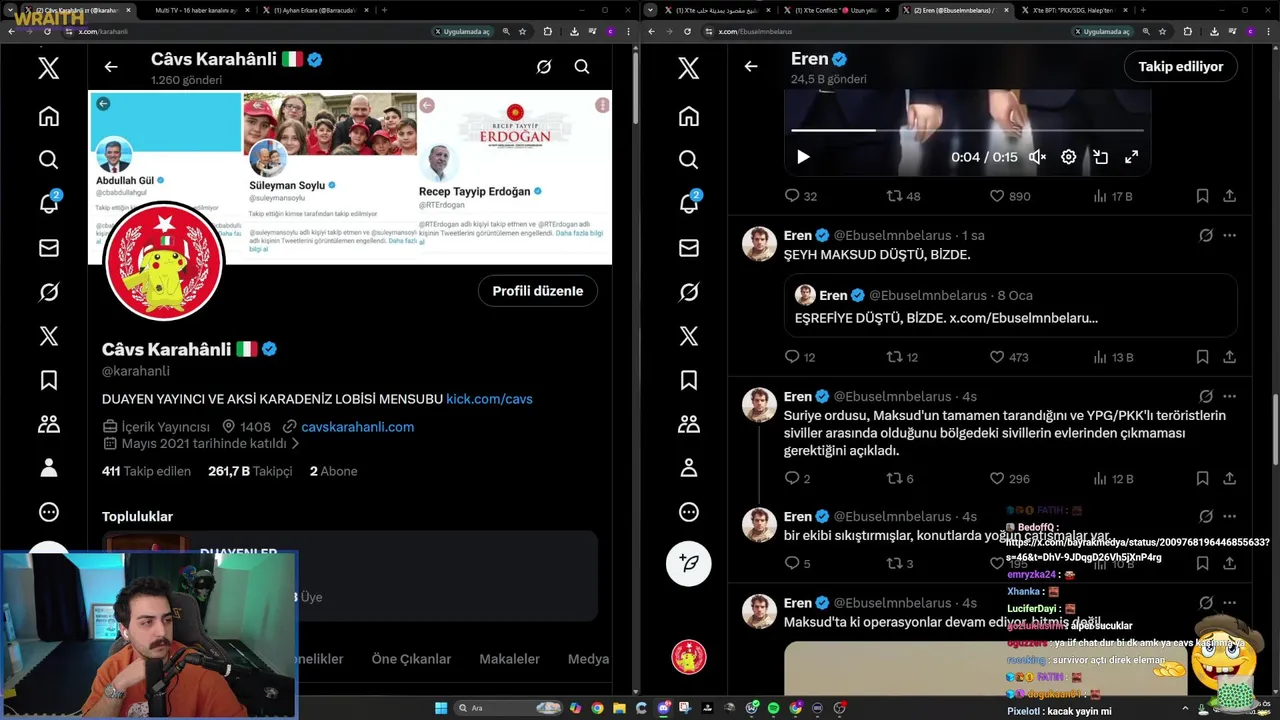Open kick.com/cavs link in bio
1280x720 pixels.
pos(489,399)
